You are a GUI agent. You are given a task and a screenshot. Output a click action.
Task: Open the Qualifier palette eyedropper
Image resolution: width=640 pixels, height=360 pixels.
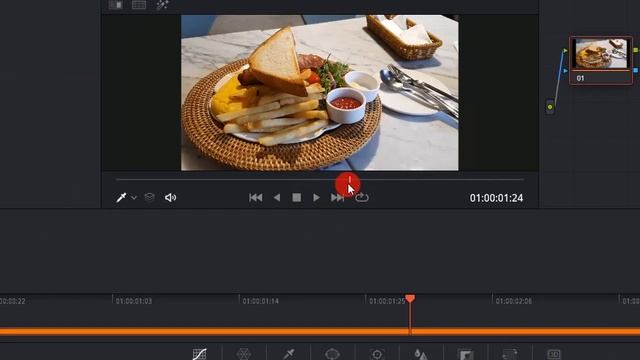pos(289,353)
